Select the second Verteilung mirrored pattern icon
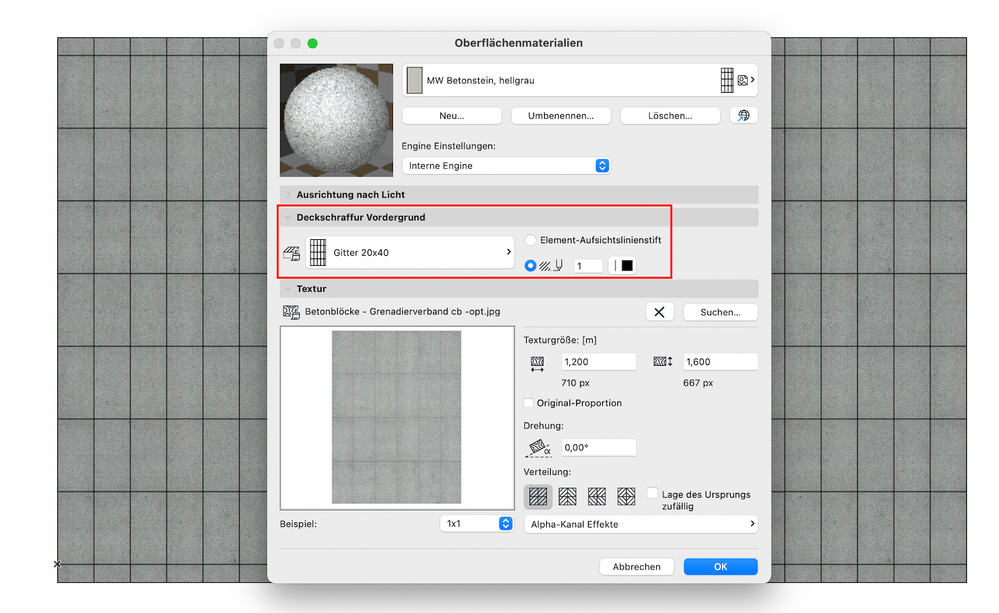This screenshot has height=613, width=999. click(567, 496)
